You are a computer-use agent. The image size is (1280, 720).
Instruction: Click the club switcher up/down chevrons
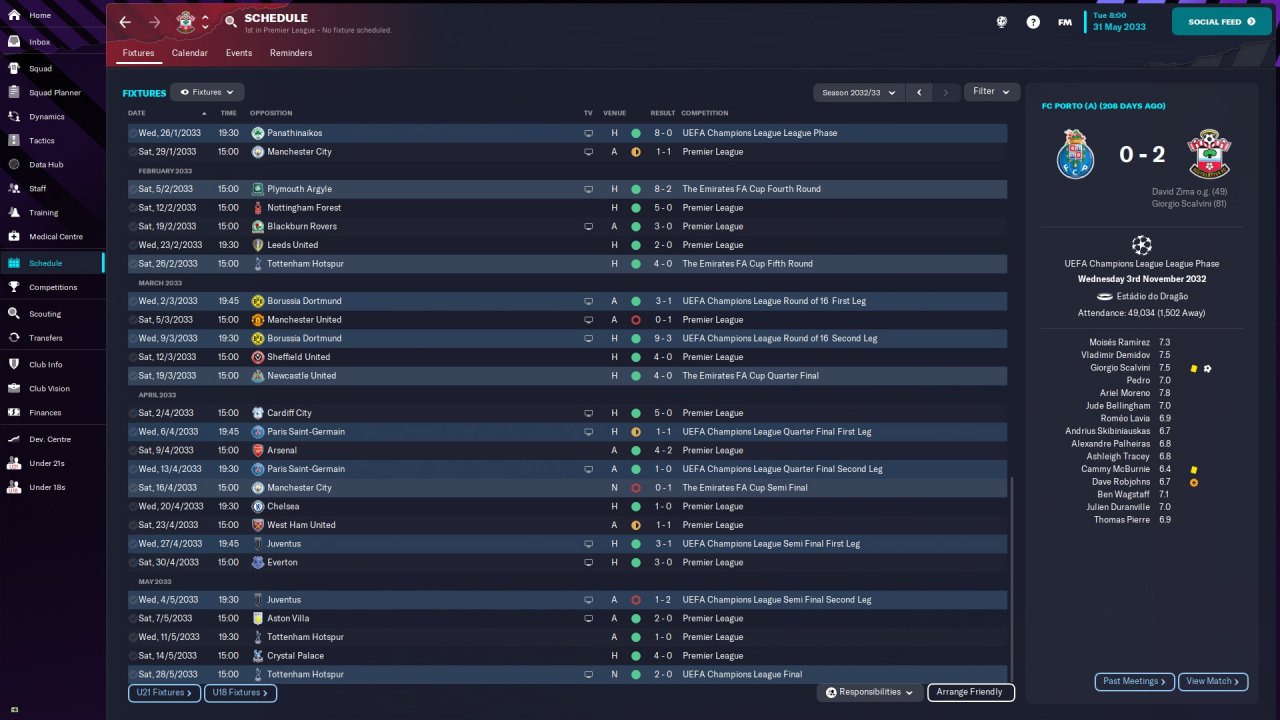pyautogui.click(x=205, y=22)
